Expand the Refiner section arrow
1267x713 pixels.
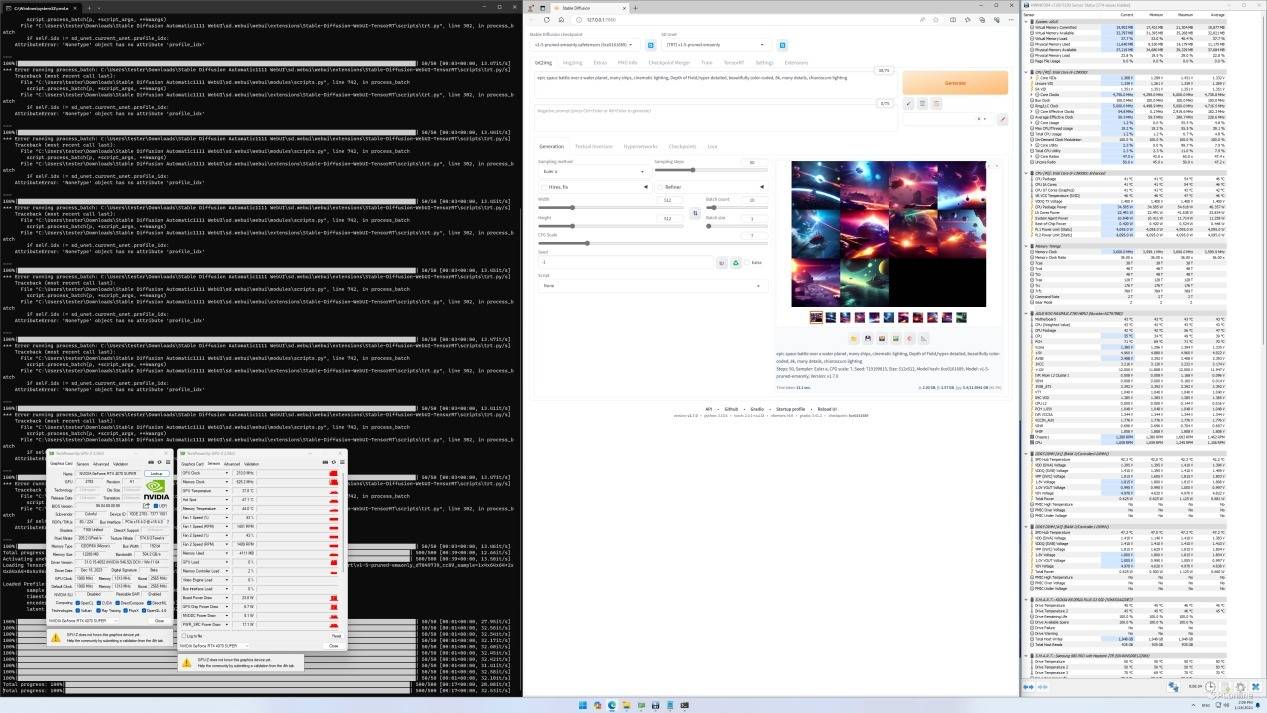762,186
